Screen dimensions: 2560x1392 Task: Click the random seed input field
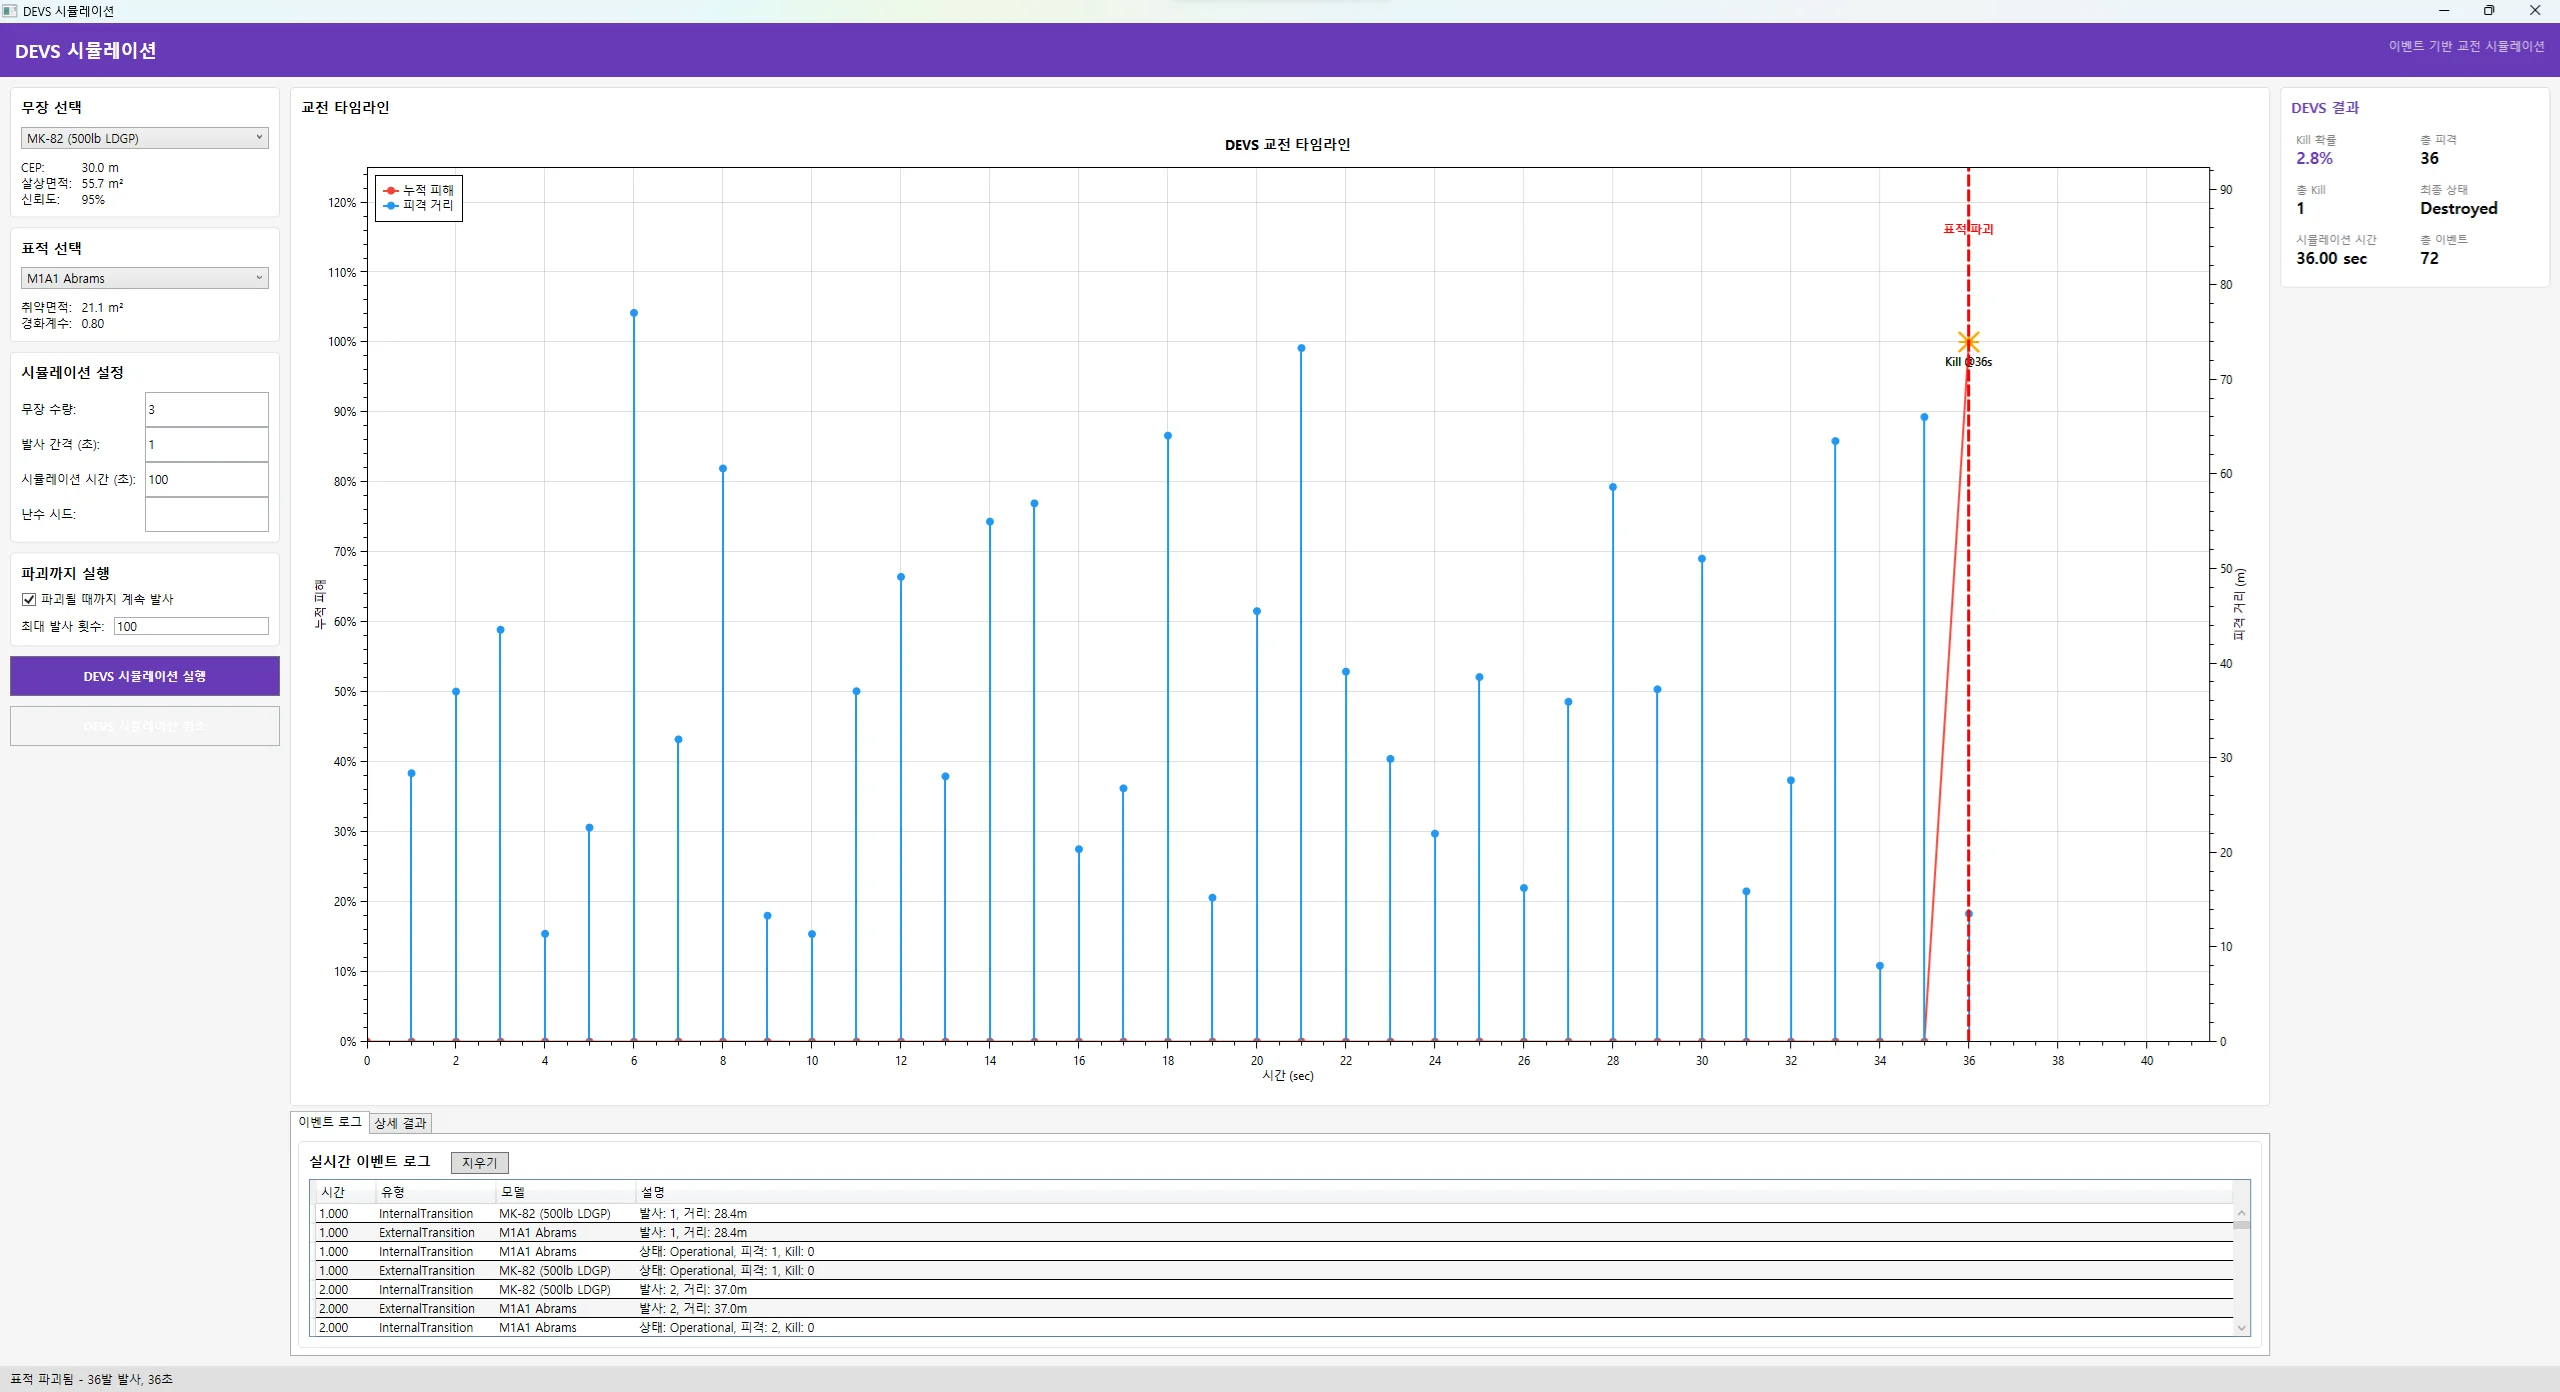coord(206,514)
